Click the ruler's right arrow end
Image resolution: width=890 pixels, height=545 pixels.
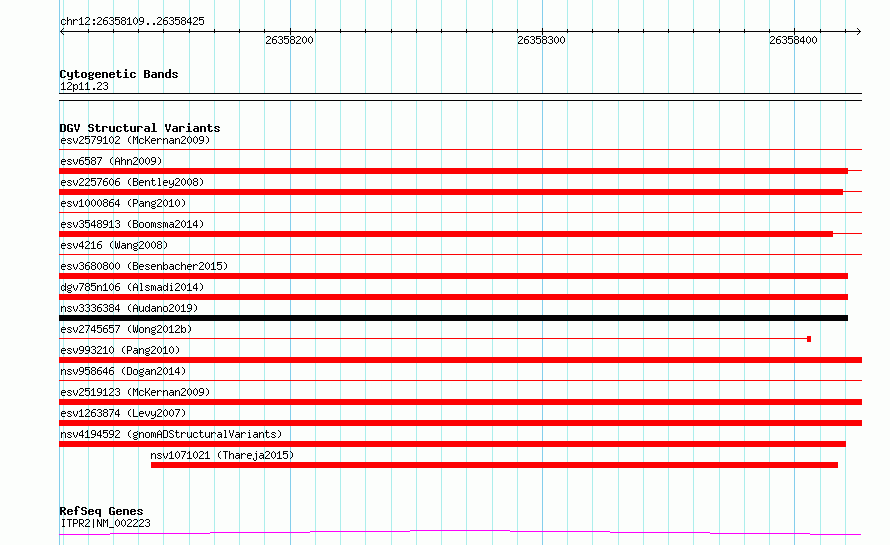point(858,32)
